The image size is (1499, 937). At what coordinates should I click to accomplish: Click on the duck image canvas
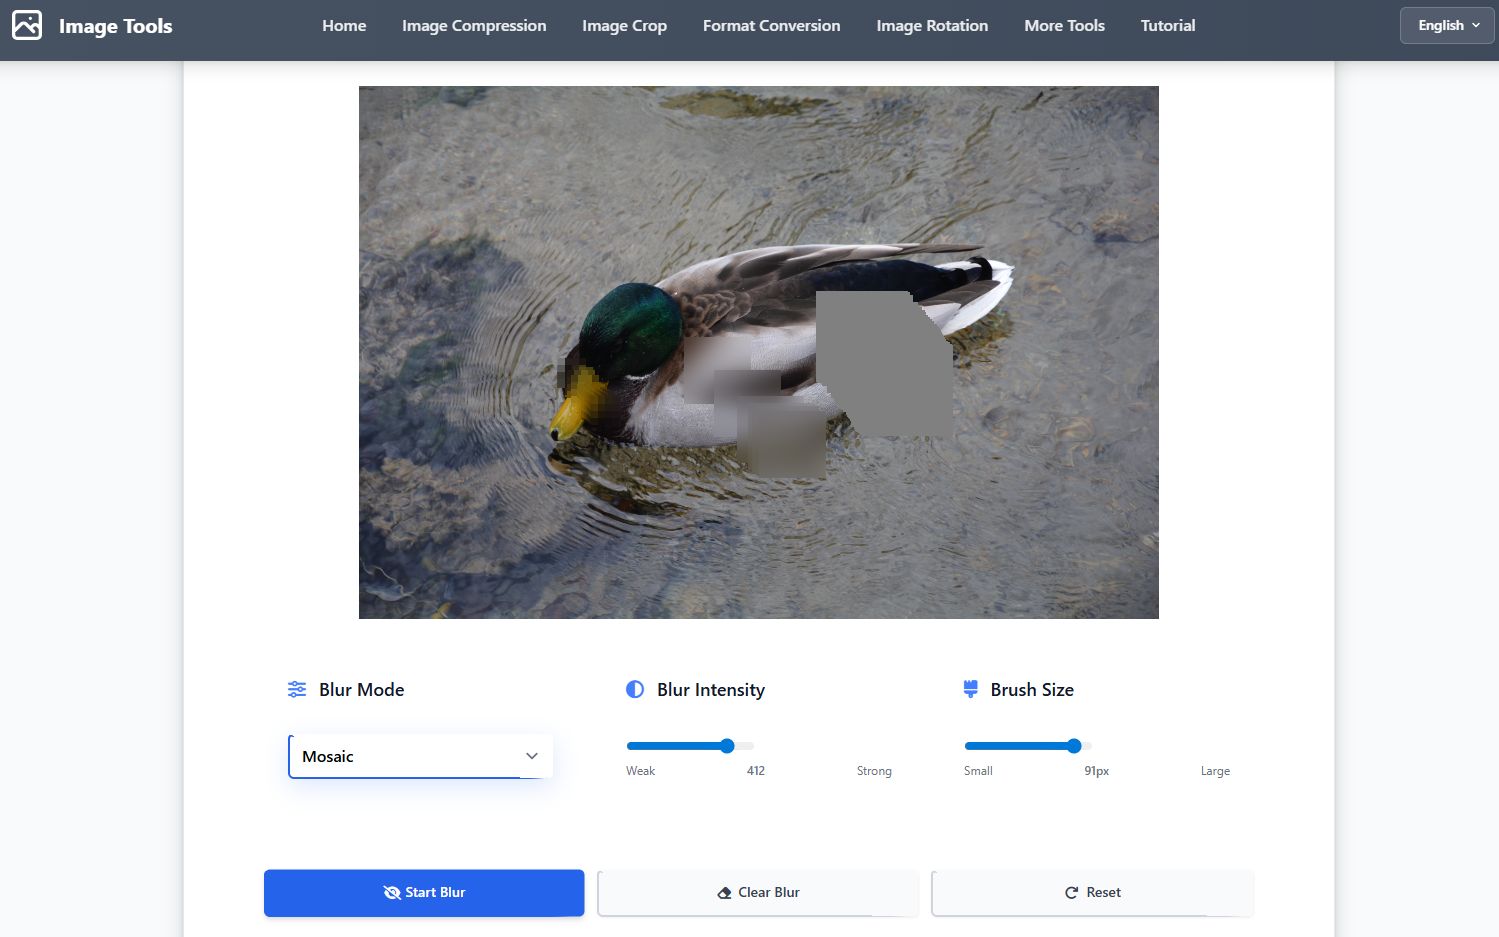tap(758, 352)
